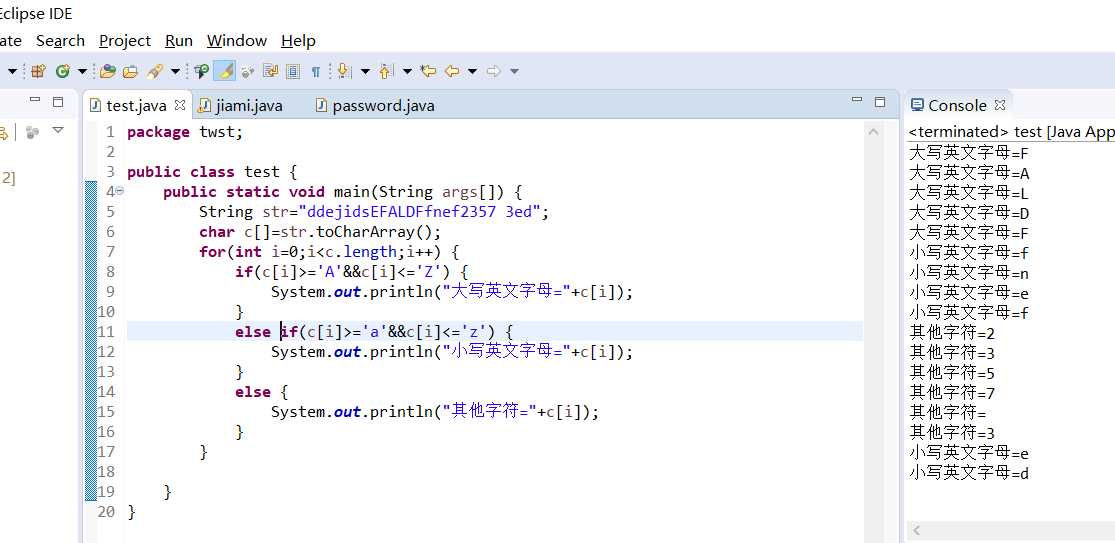Click the grayed last-tool icon next to highlighter
Screen dimensions: 1115x543
[247, 71]
